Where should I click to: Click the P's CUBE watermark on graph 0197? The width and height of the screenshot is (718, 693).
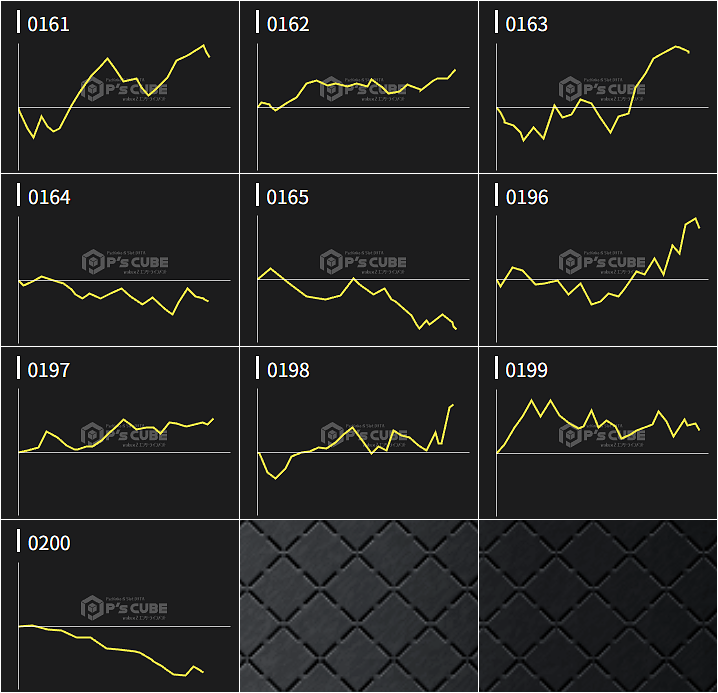click(x=124, y=435)
